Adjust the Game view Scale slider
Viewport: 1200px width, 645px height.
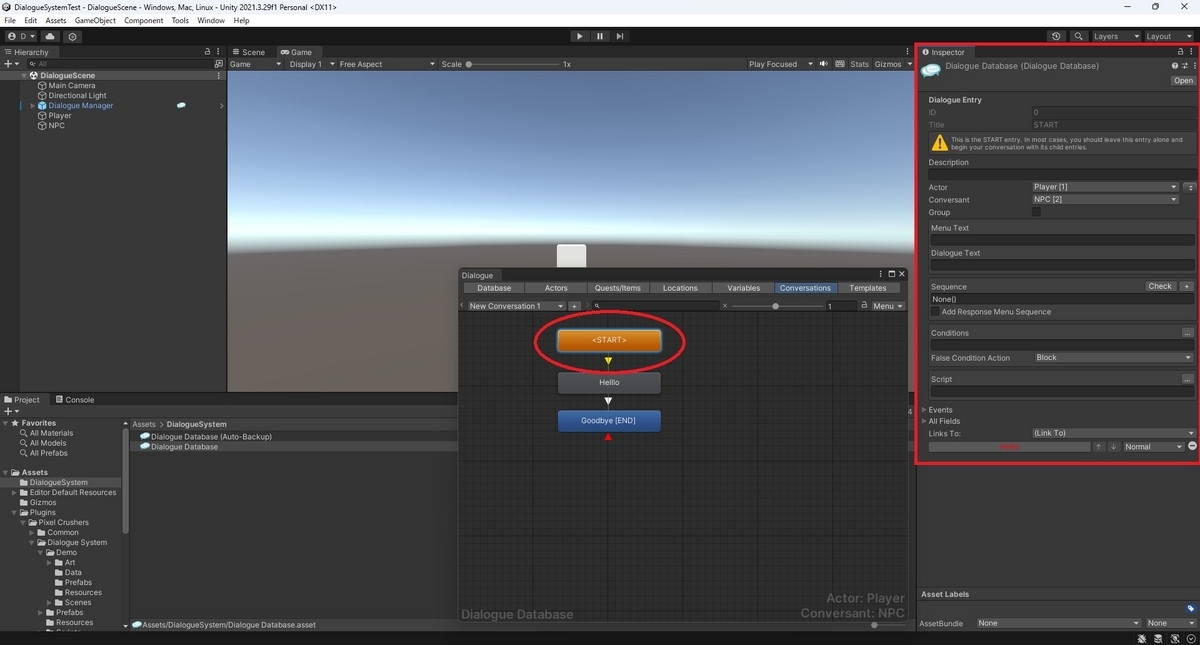(x=513, y=64)
